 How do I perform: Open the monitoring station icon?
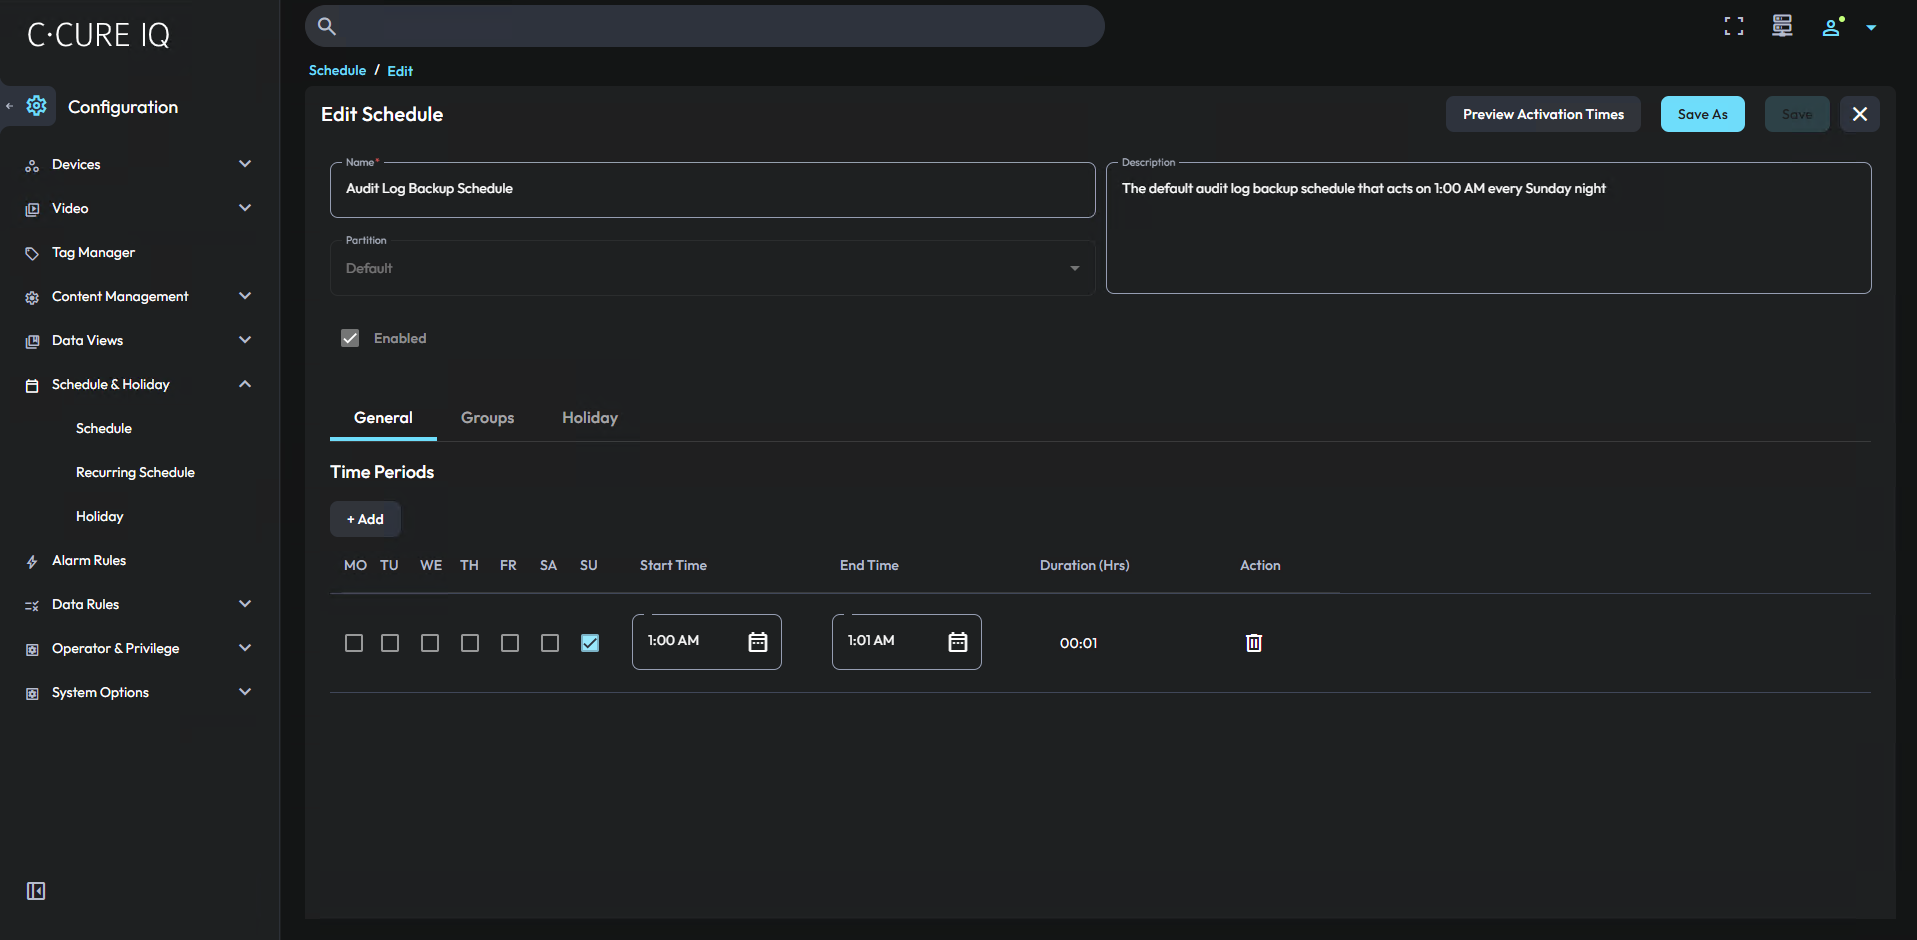1781,26
